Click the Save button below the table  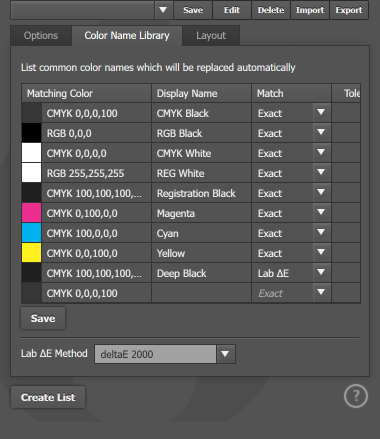[x=43, y=318]
